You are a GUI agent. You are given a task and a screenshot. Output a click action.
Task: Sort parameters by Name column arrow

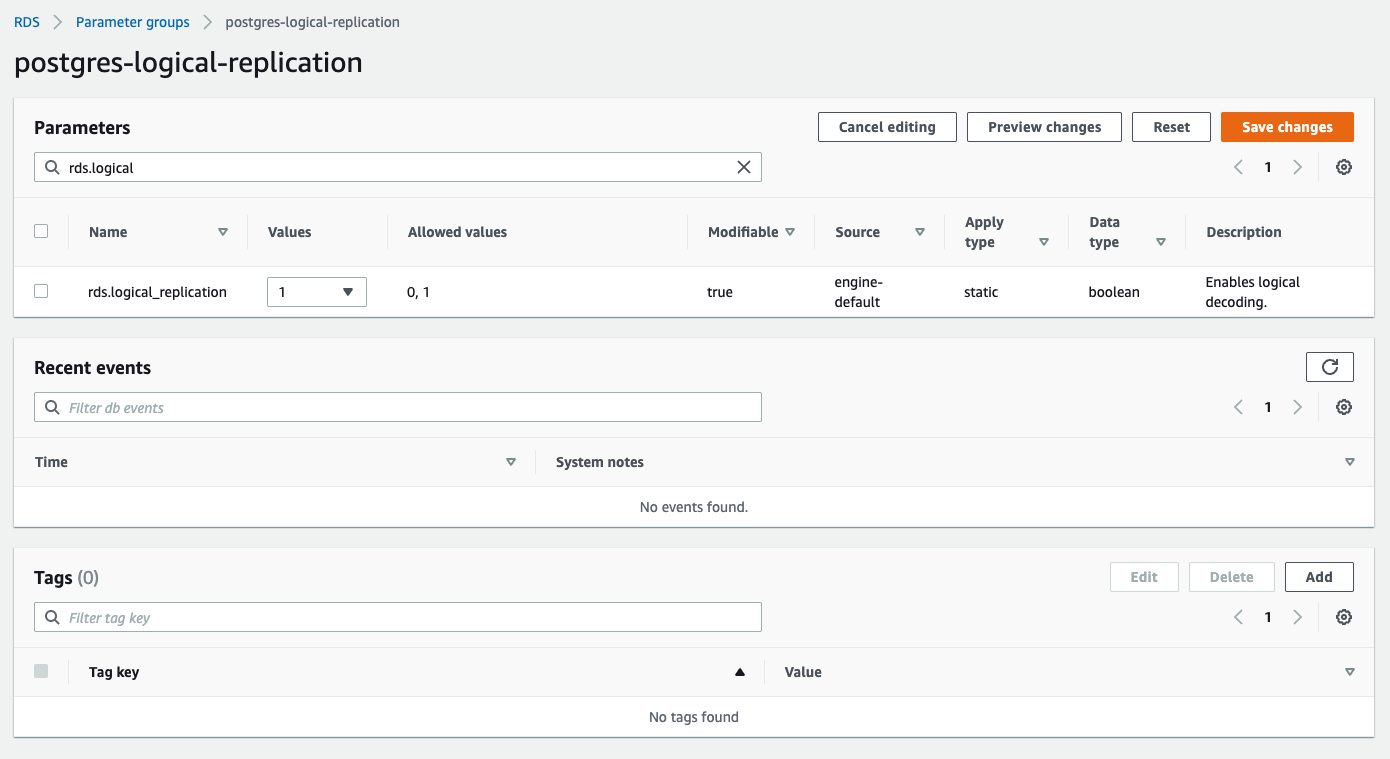(x=223, y=232)
